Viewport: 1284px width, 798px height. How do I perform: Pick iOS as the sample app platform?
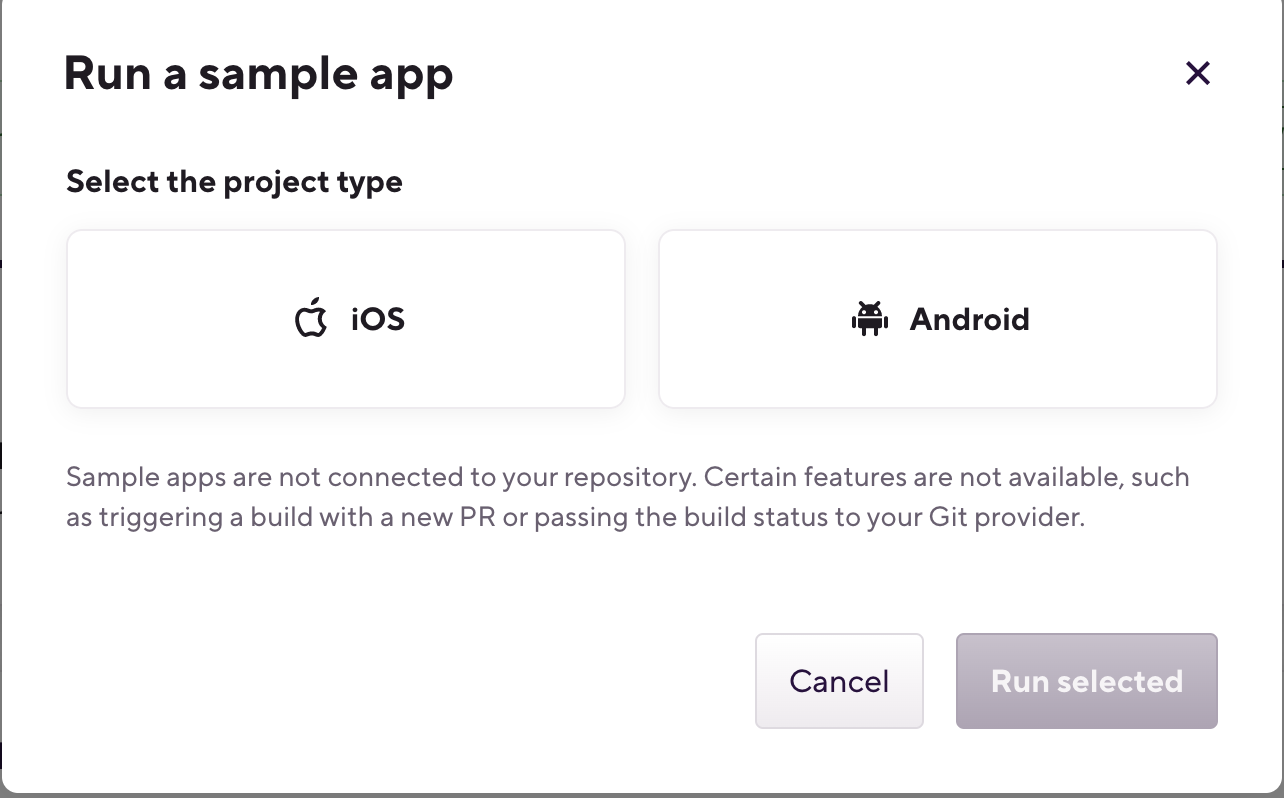(346, 319)
